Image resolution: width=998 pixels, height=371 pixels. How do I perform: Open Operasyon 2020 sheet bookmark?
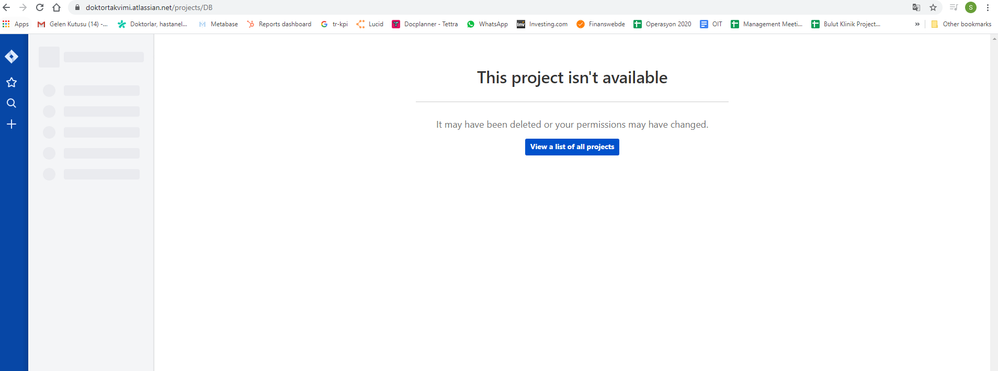pos(663,24)
